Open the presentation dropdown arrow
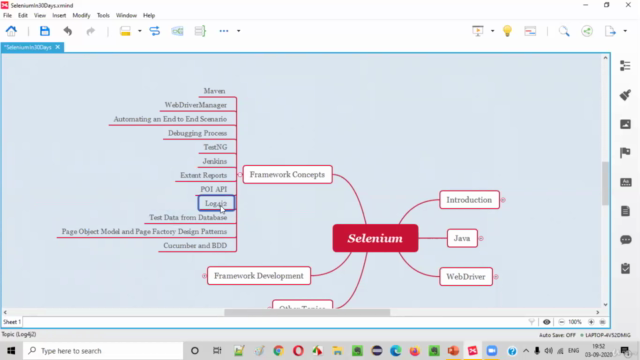The height and width of the screenshot is (360, 640). (x=493, y=31)
